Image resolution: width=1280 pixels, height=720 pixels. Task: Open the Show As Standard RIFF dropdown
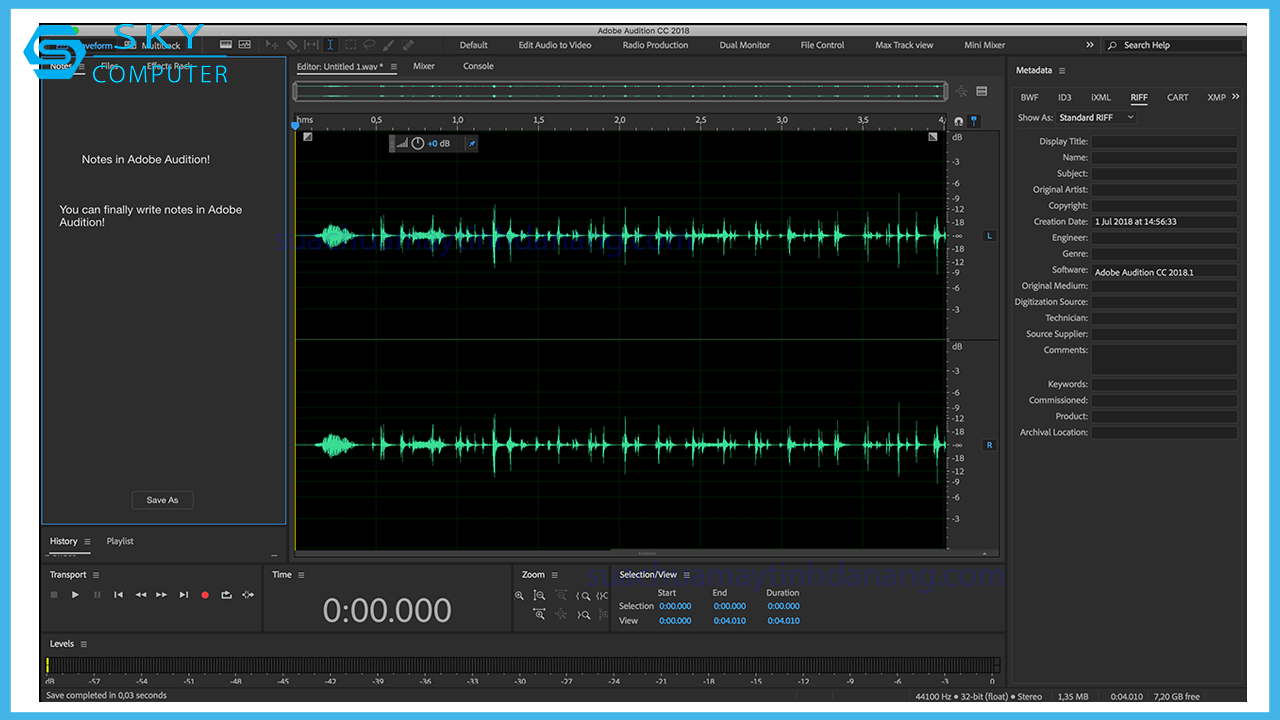[1097, 118]
